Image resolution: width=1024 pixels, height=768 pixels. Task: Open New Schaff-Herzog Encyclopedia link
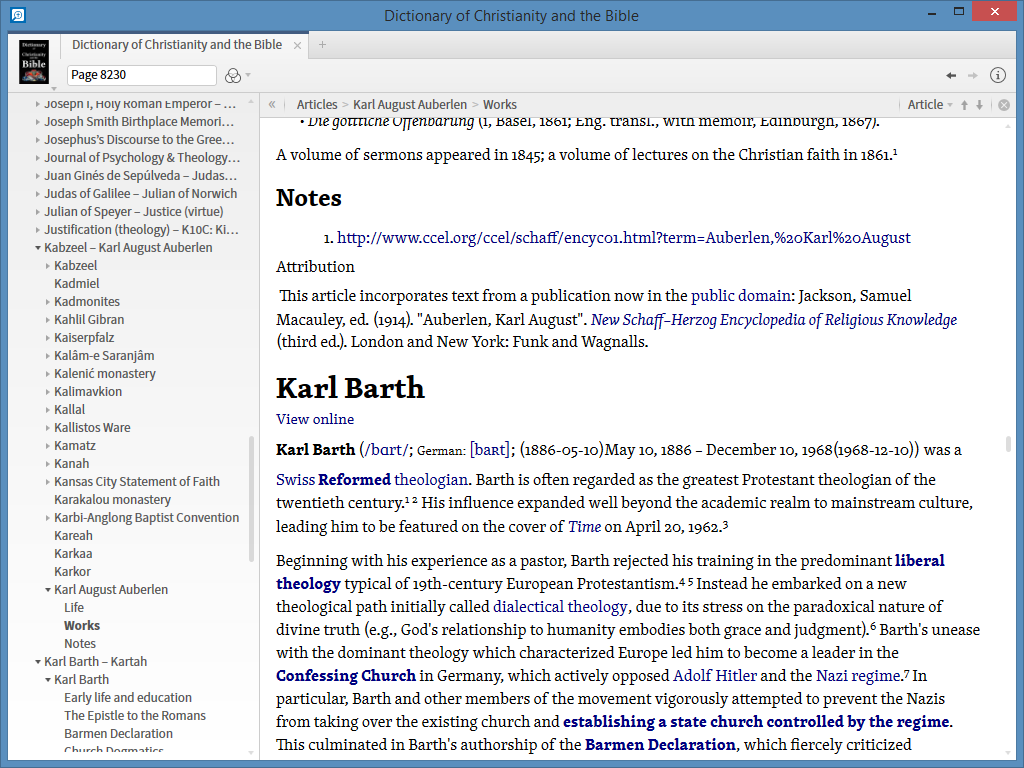tap(774, 320)
